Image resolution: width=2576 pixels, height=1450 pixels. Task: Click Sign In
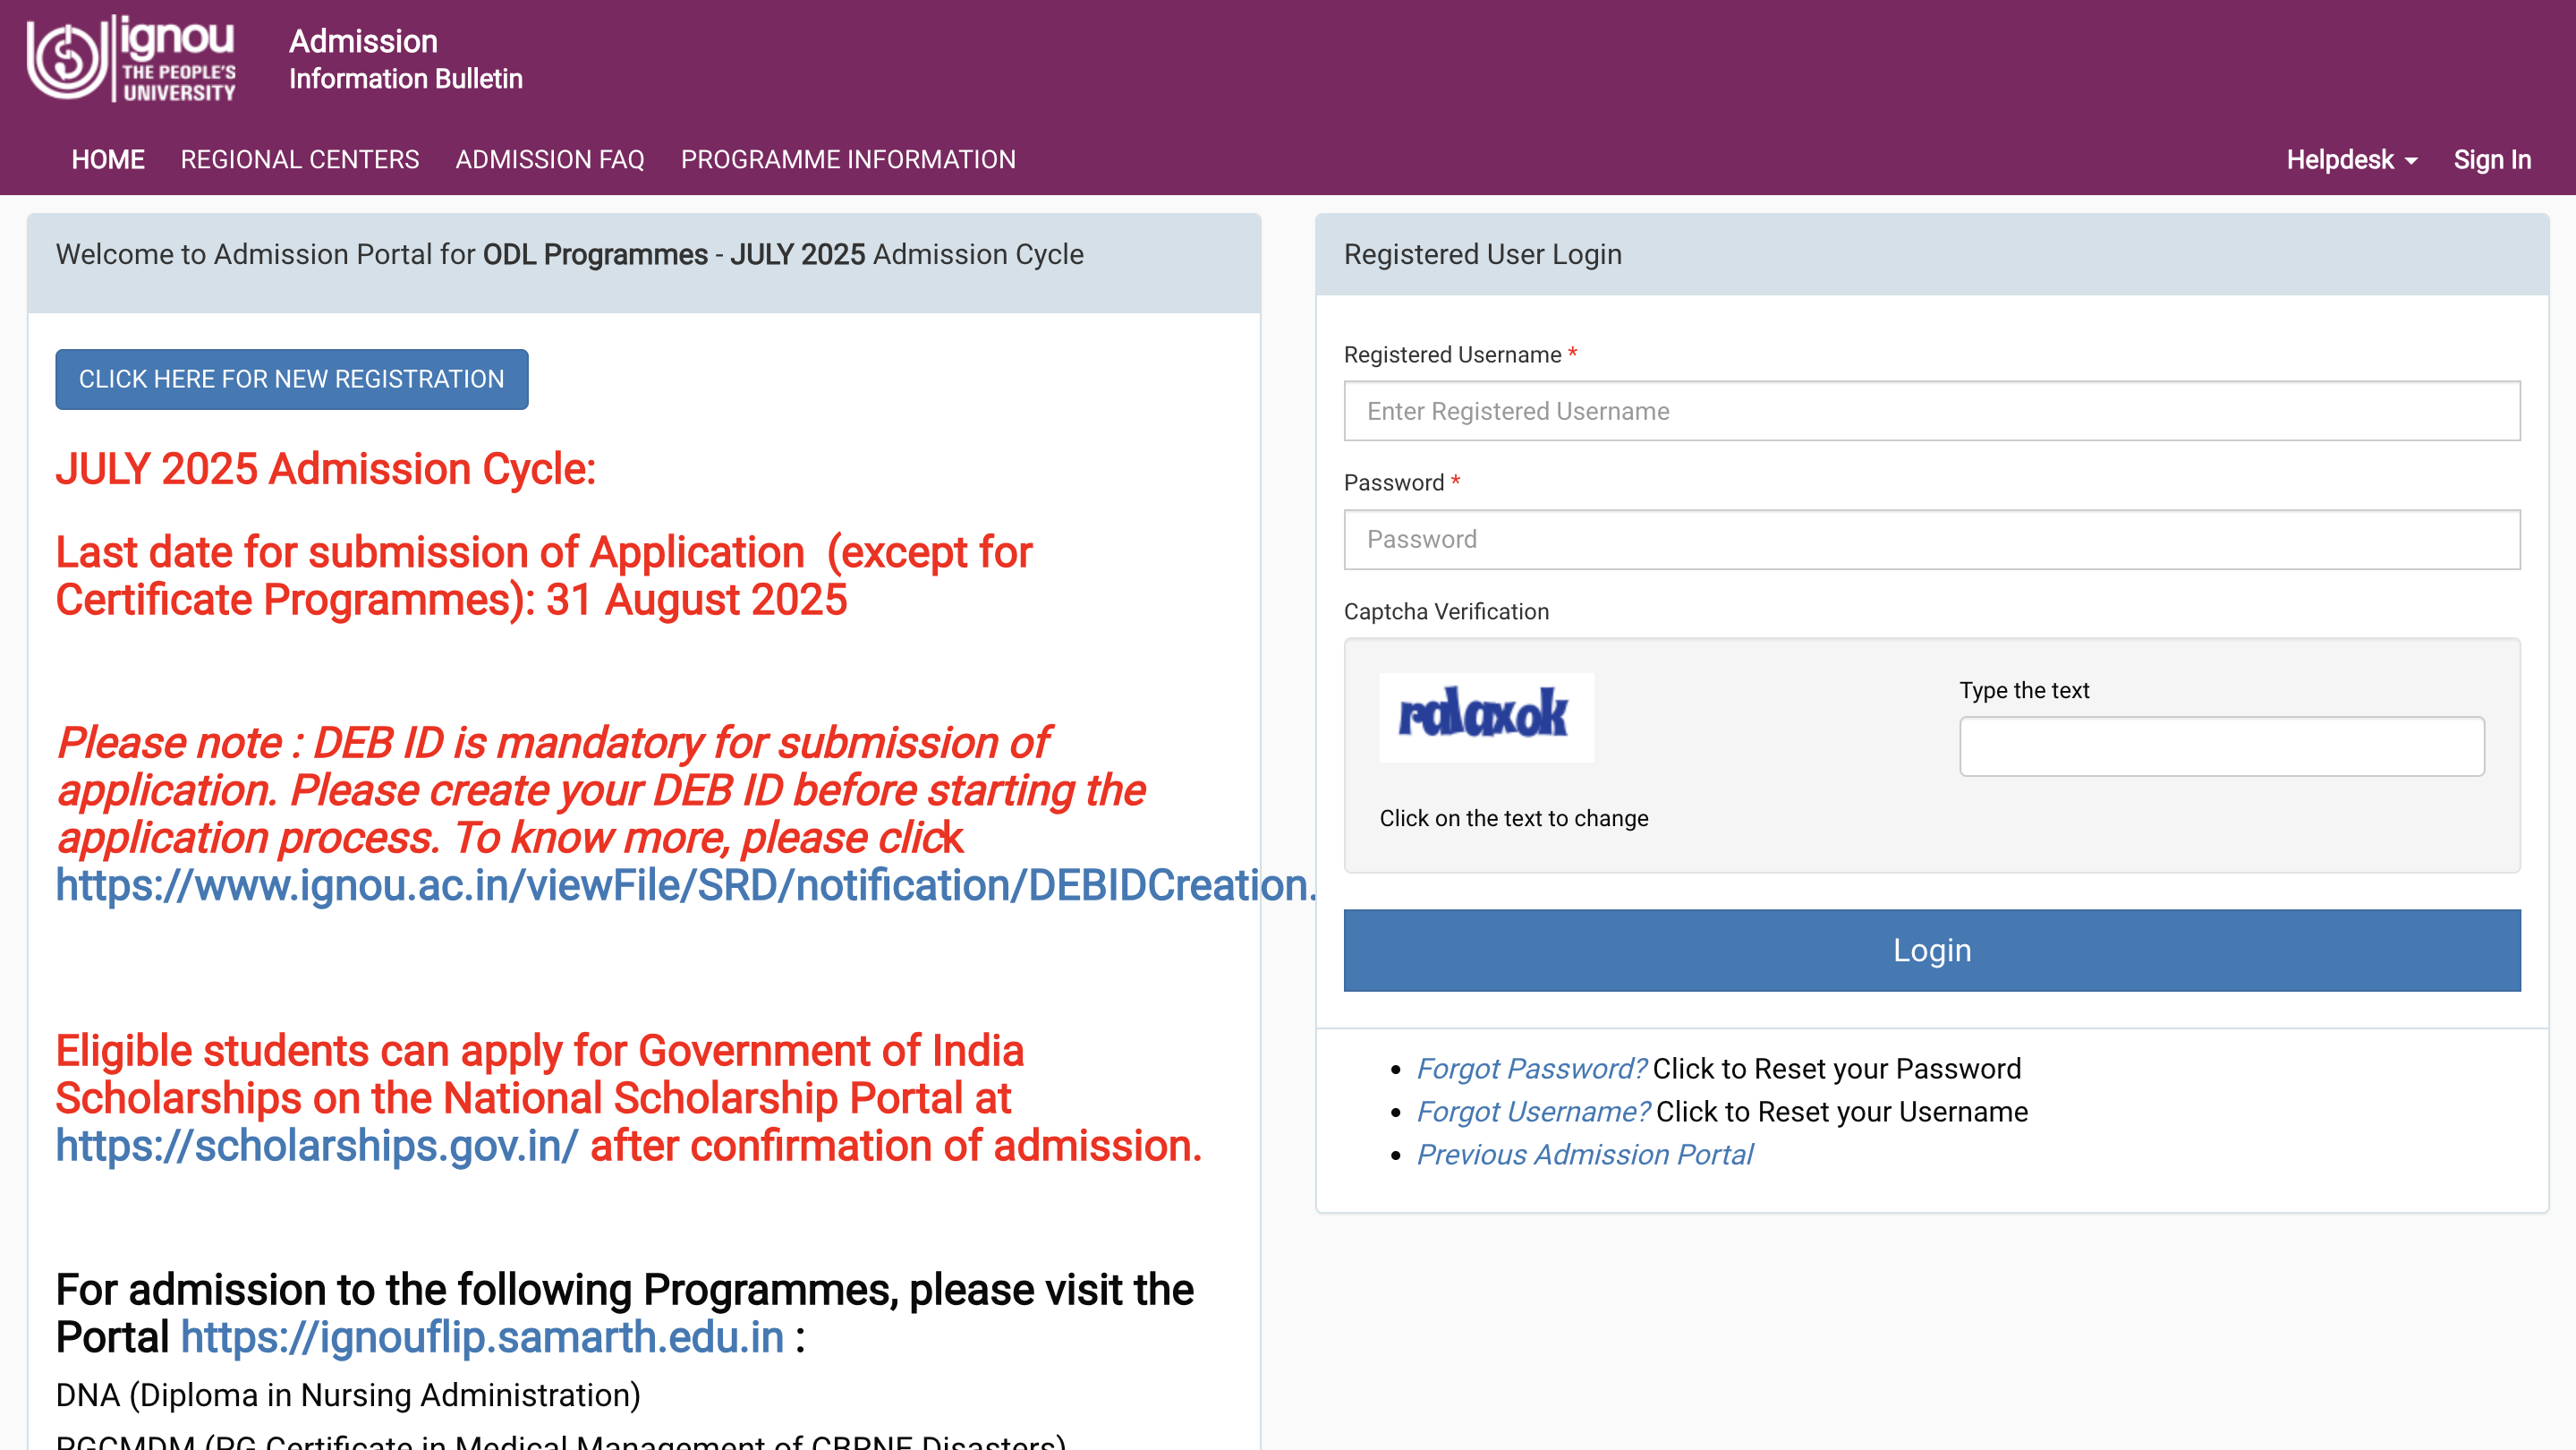[2492, 159]
